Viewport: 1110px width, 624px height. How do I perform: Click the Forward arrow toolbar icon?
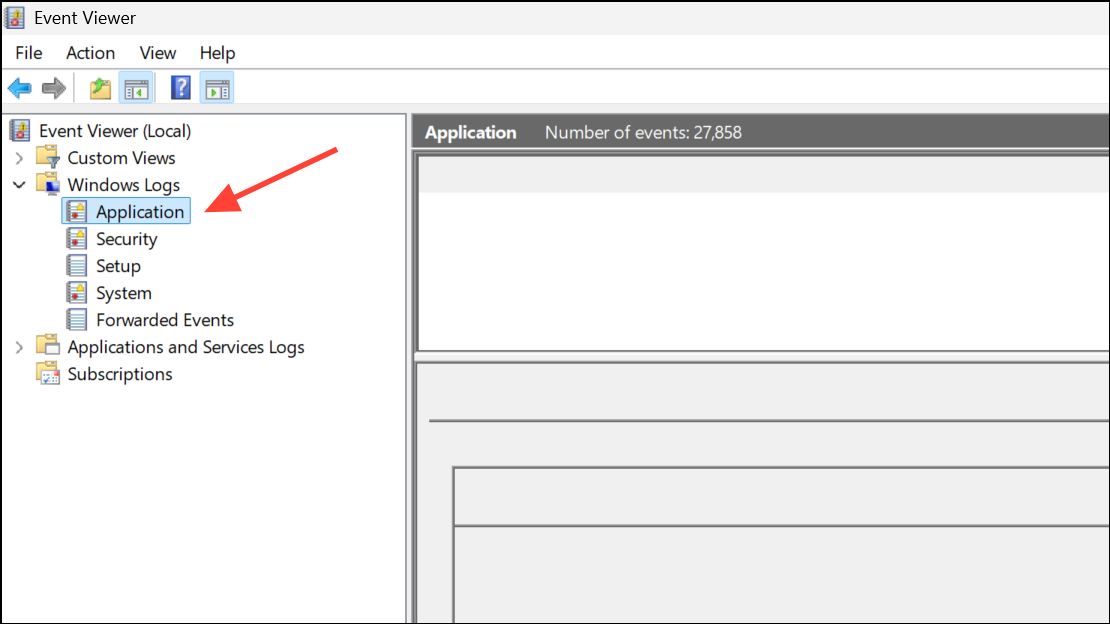54,89
